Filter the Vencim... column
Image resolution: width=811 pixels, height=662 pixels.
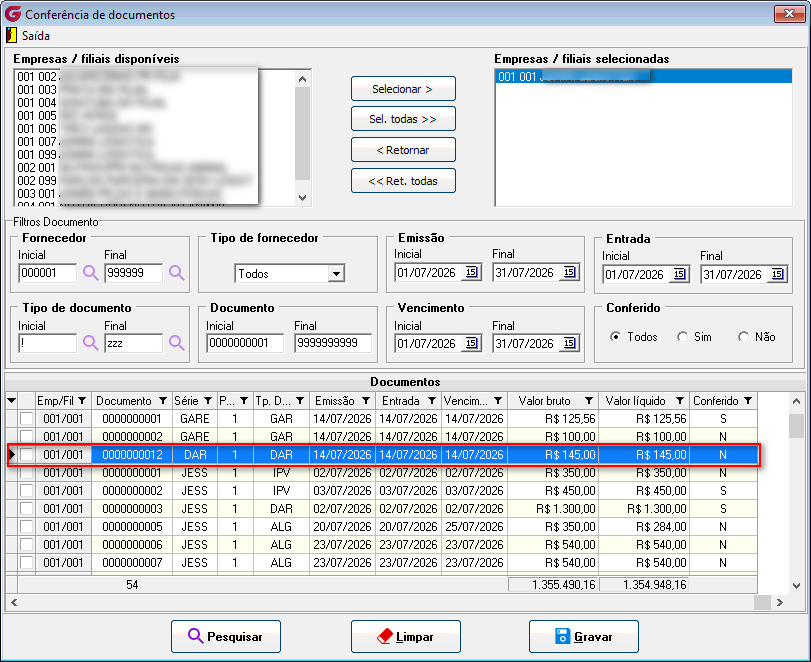pyautogui.click(x=498, y=401)
